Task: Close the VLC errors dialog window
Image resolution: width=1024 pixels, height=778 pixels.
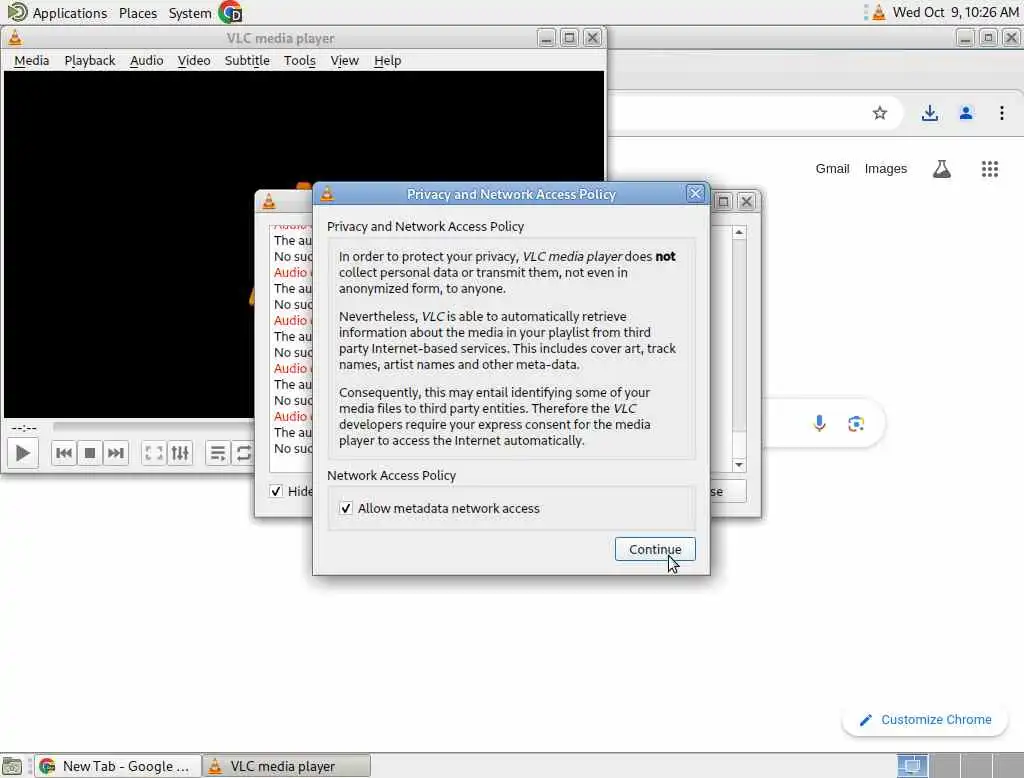Action: pyautogui.click(x=746, y=201)
